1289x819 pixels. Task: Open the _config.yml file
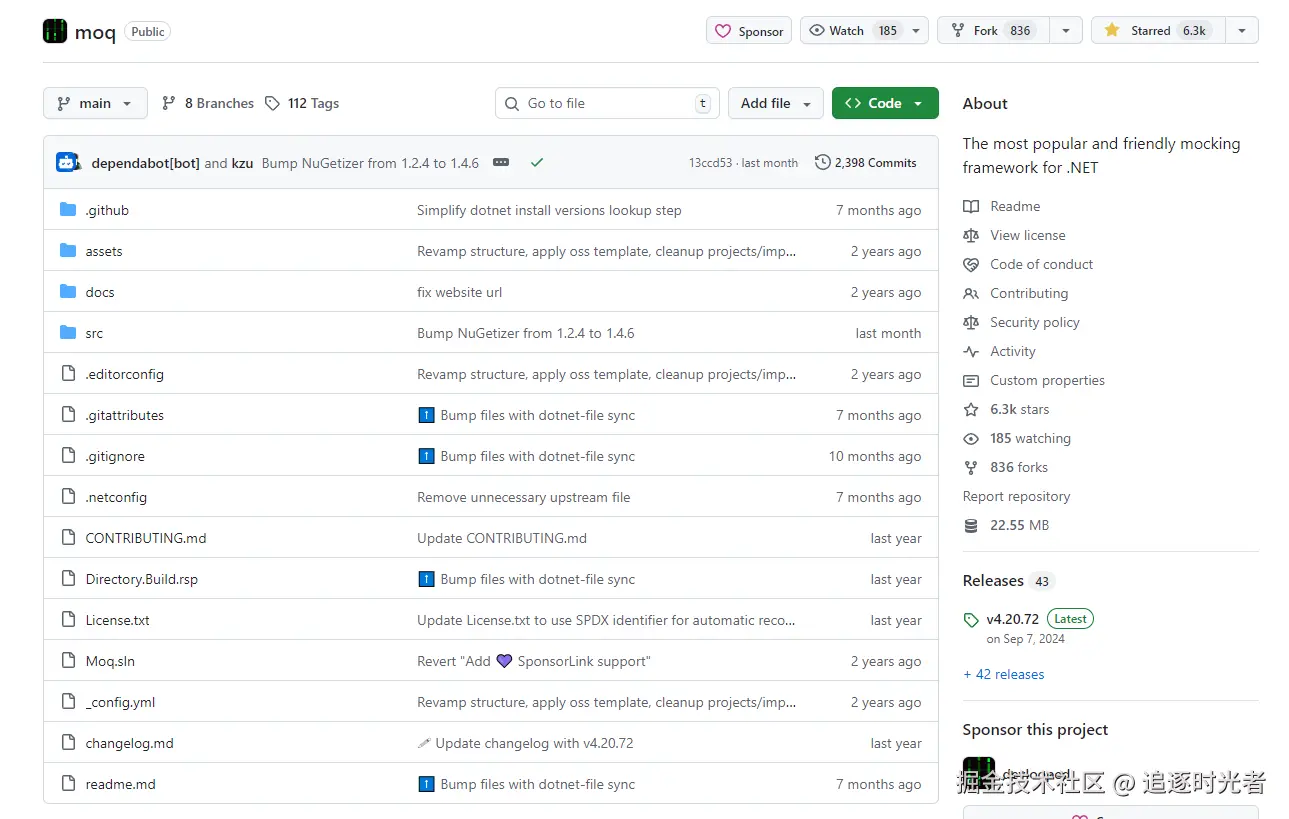pos(120,702)
